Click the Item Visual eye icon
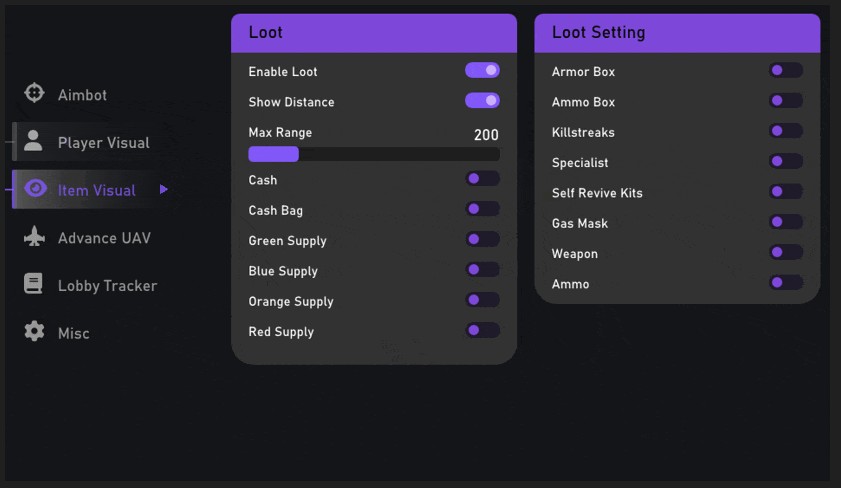The image size is (841, 488). click(35, 188)
